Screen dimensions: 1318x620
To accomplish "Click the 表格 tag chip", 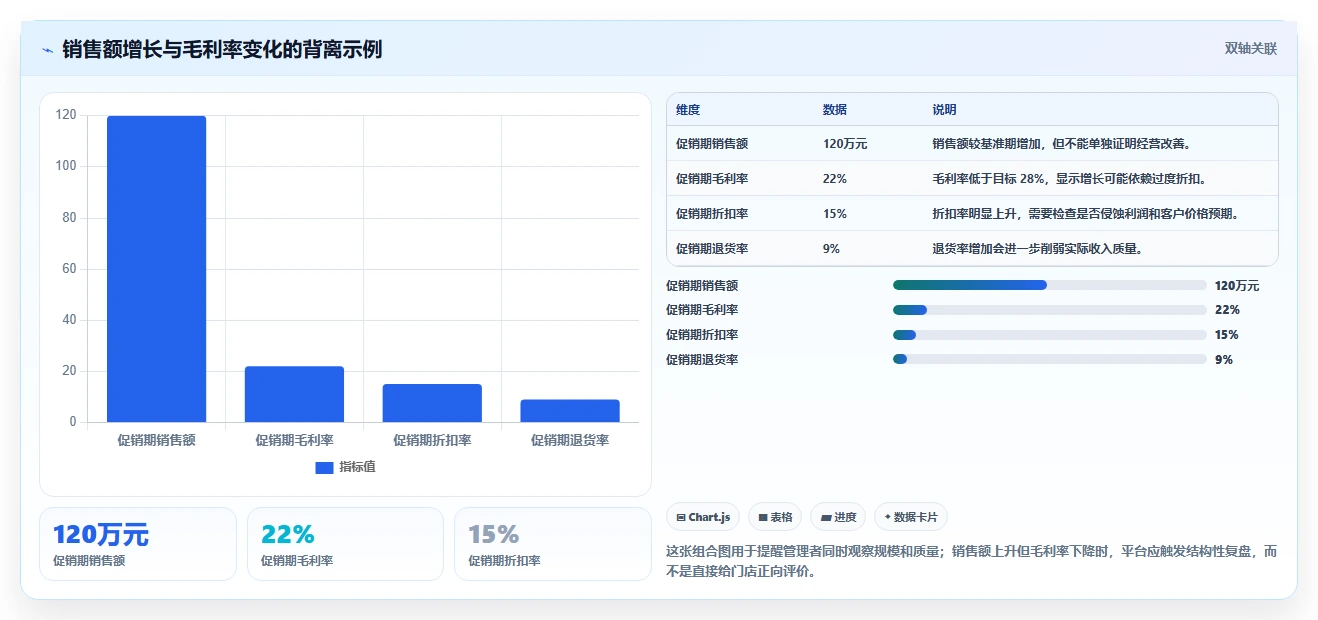I will pos(775,517).
